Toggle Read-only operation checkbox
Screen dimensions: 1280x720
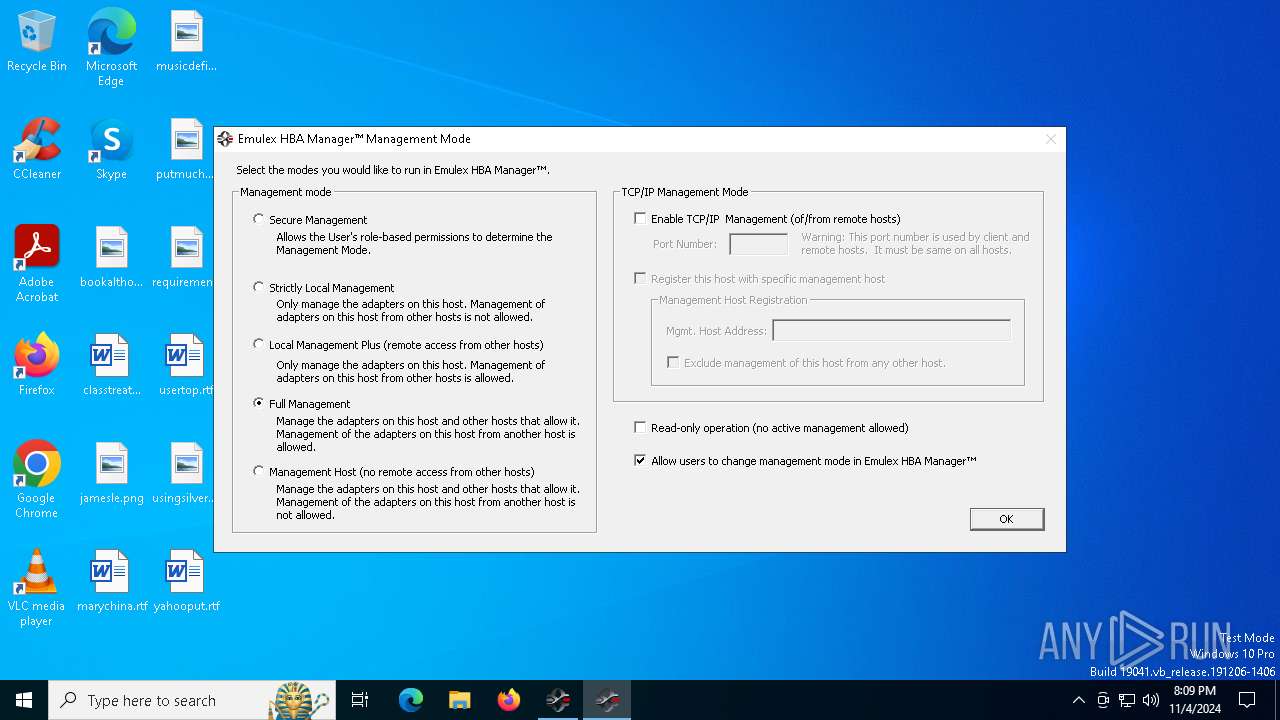pyautogui.click(x=640, y=427)
